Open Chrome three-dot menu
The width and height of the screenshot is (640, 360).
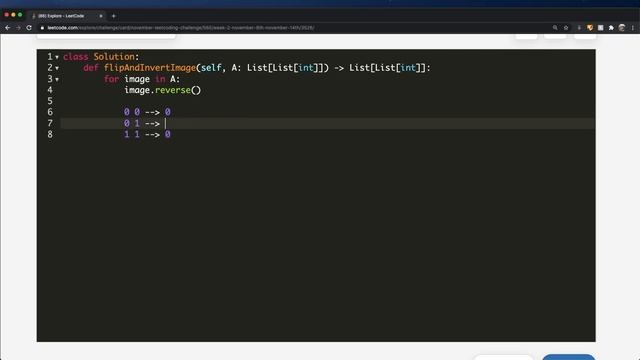(633, 28)
